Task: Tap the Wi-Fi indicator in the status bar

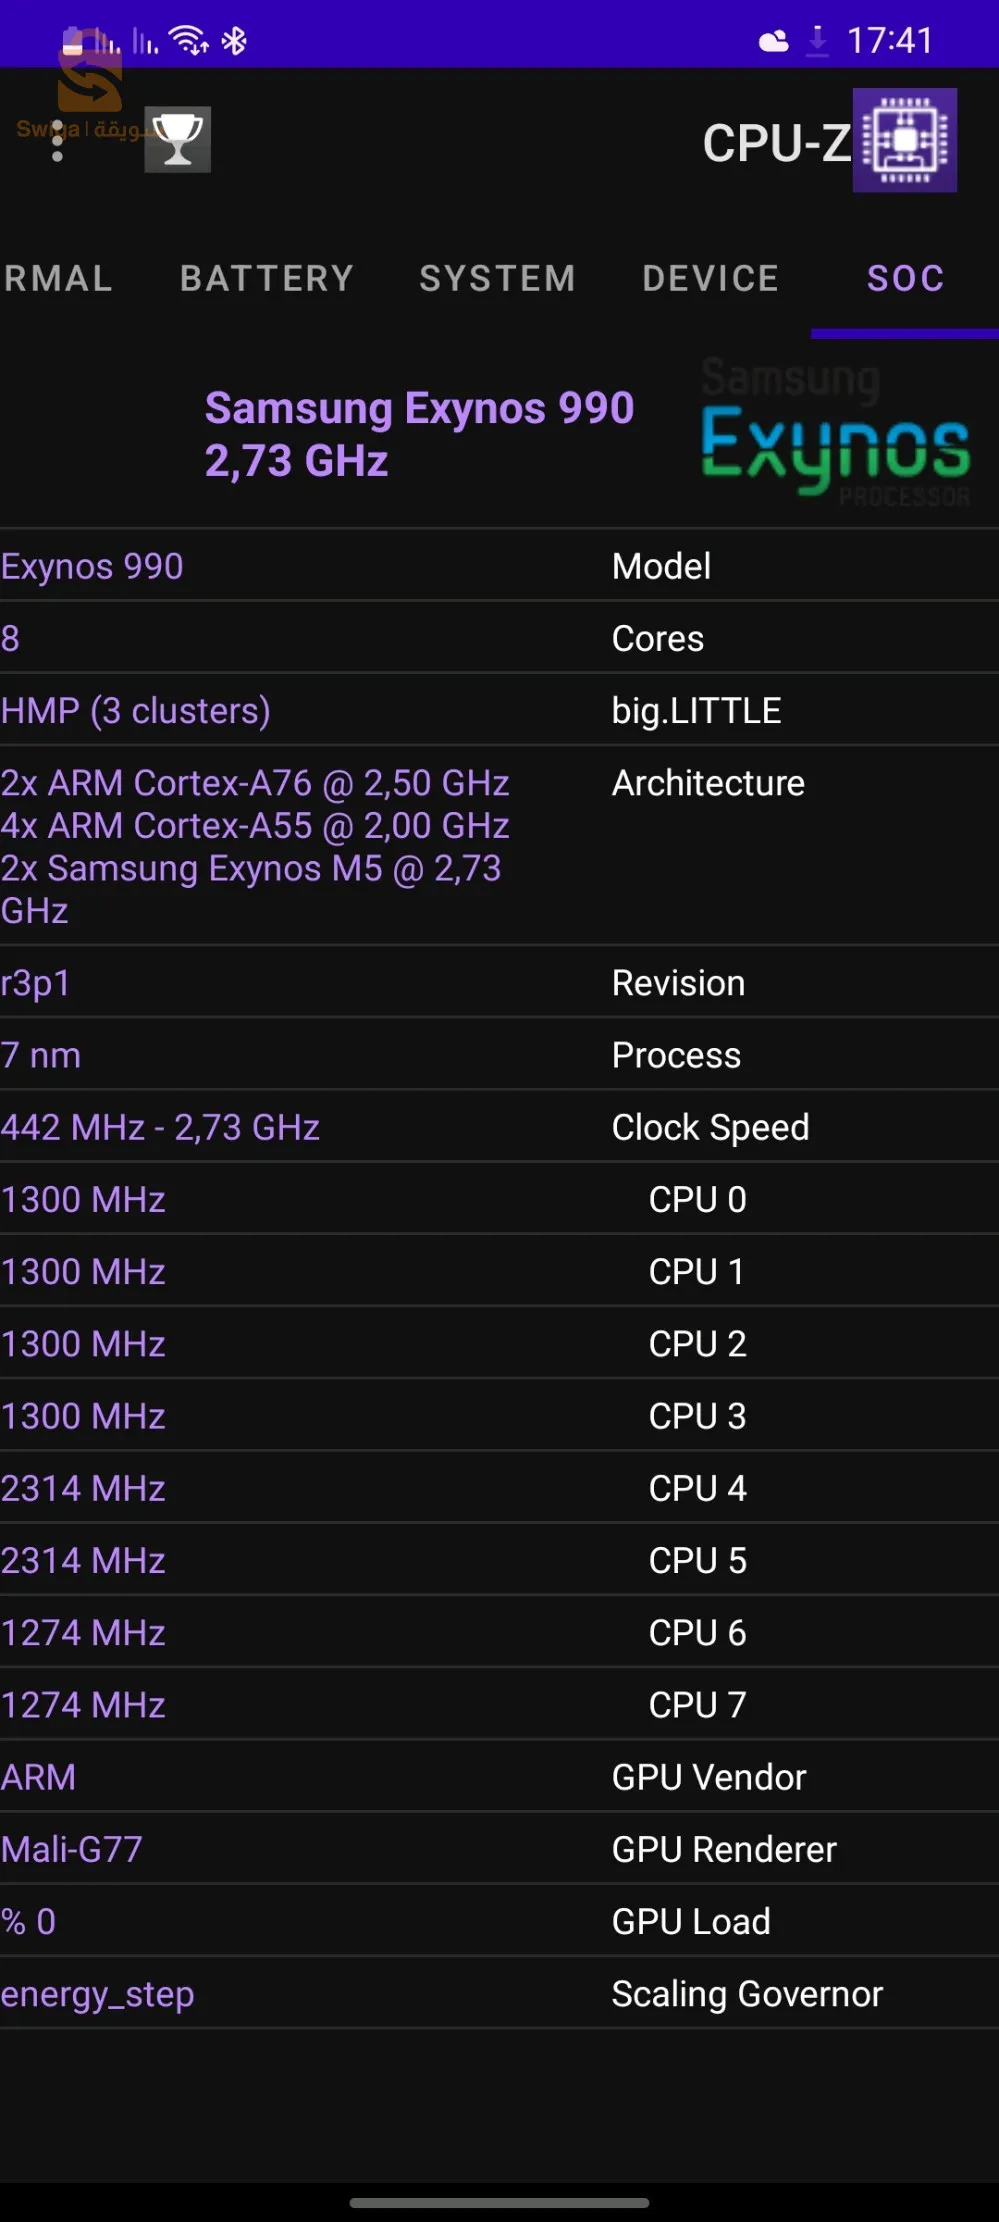Action: click(x=186, y=40)
